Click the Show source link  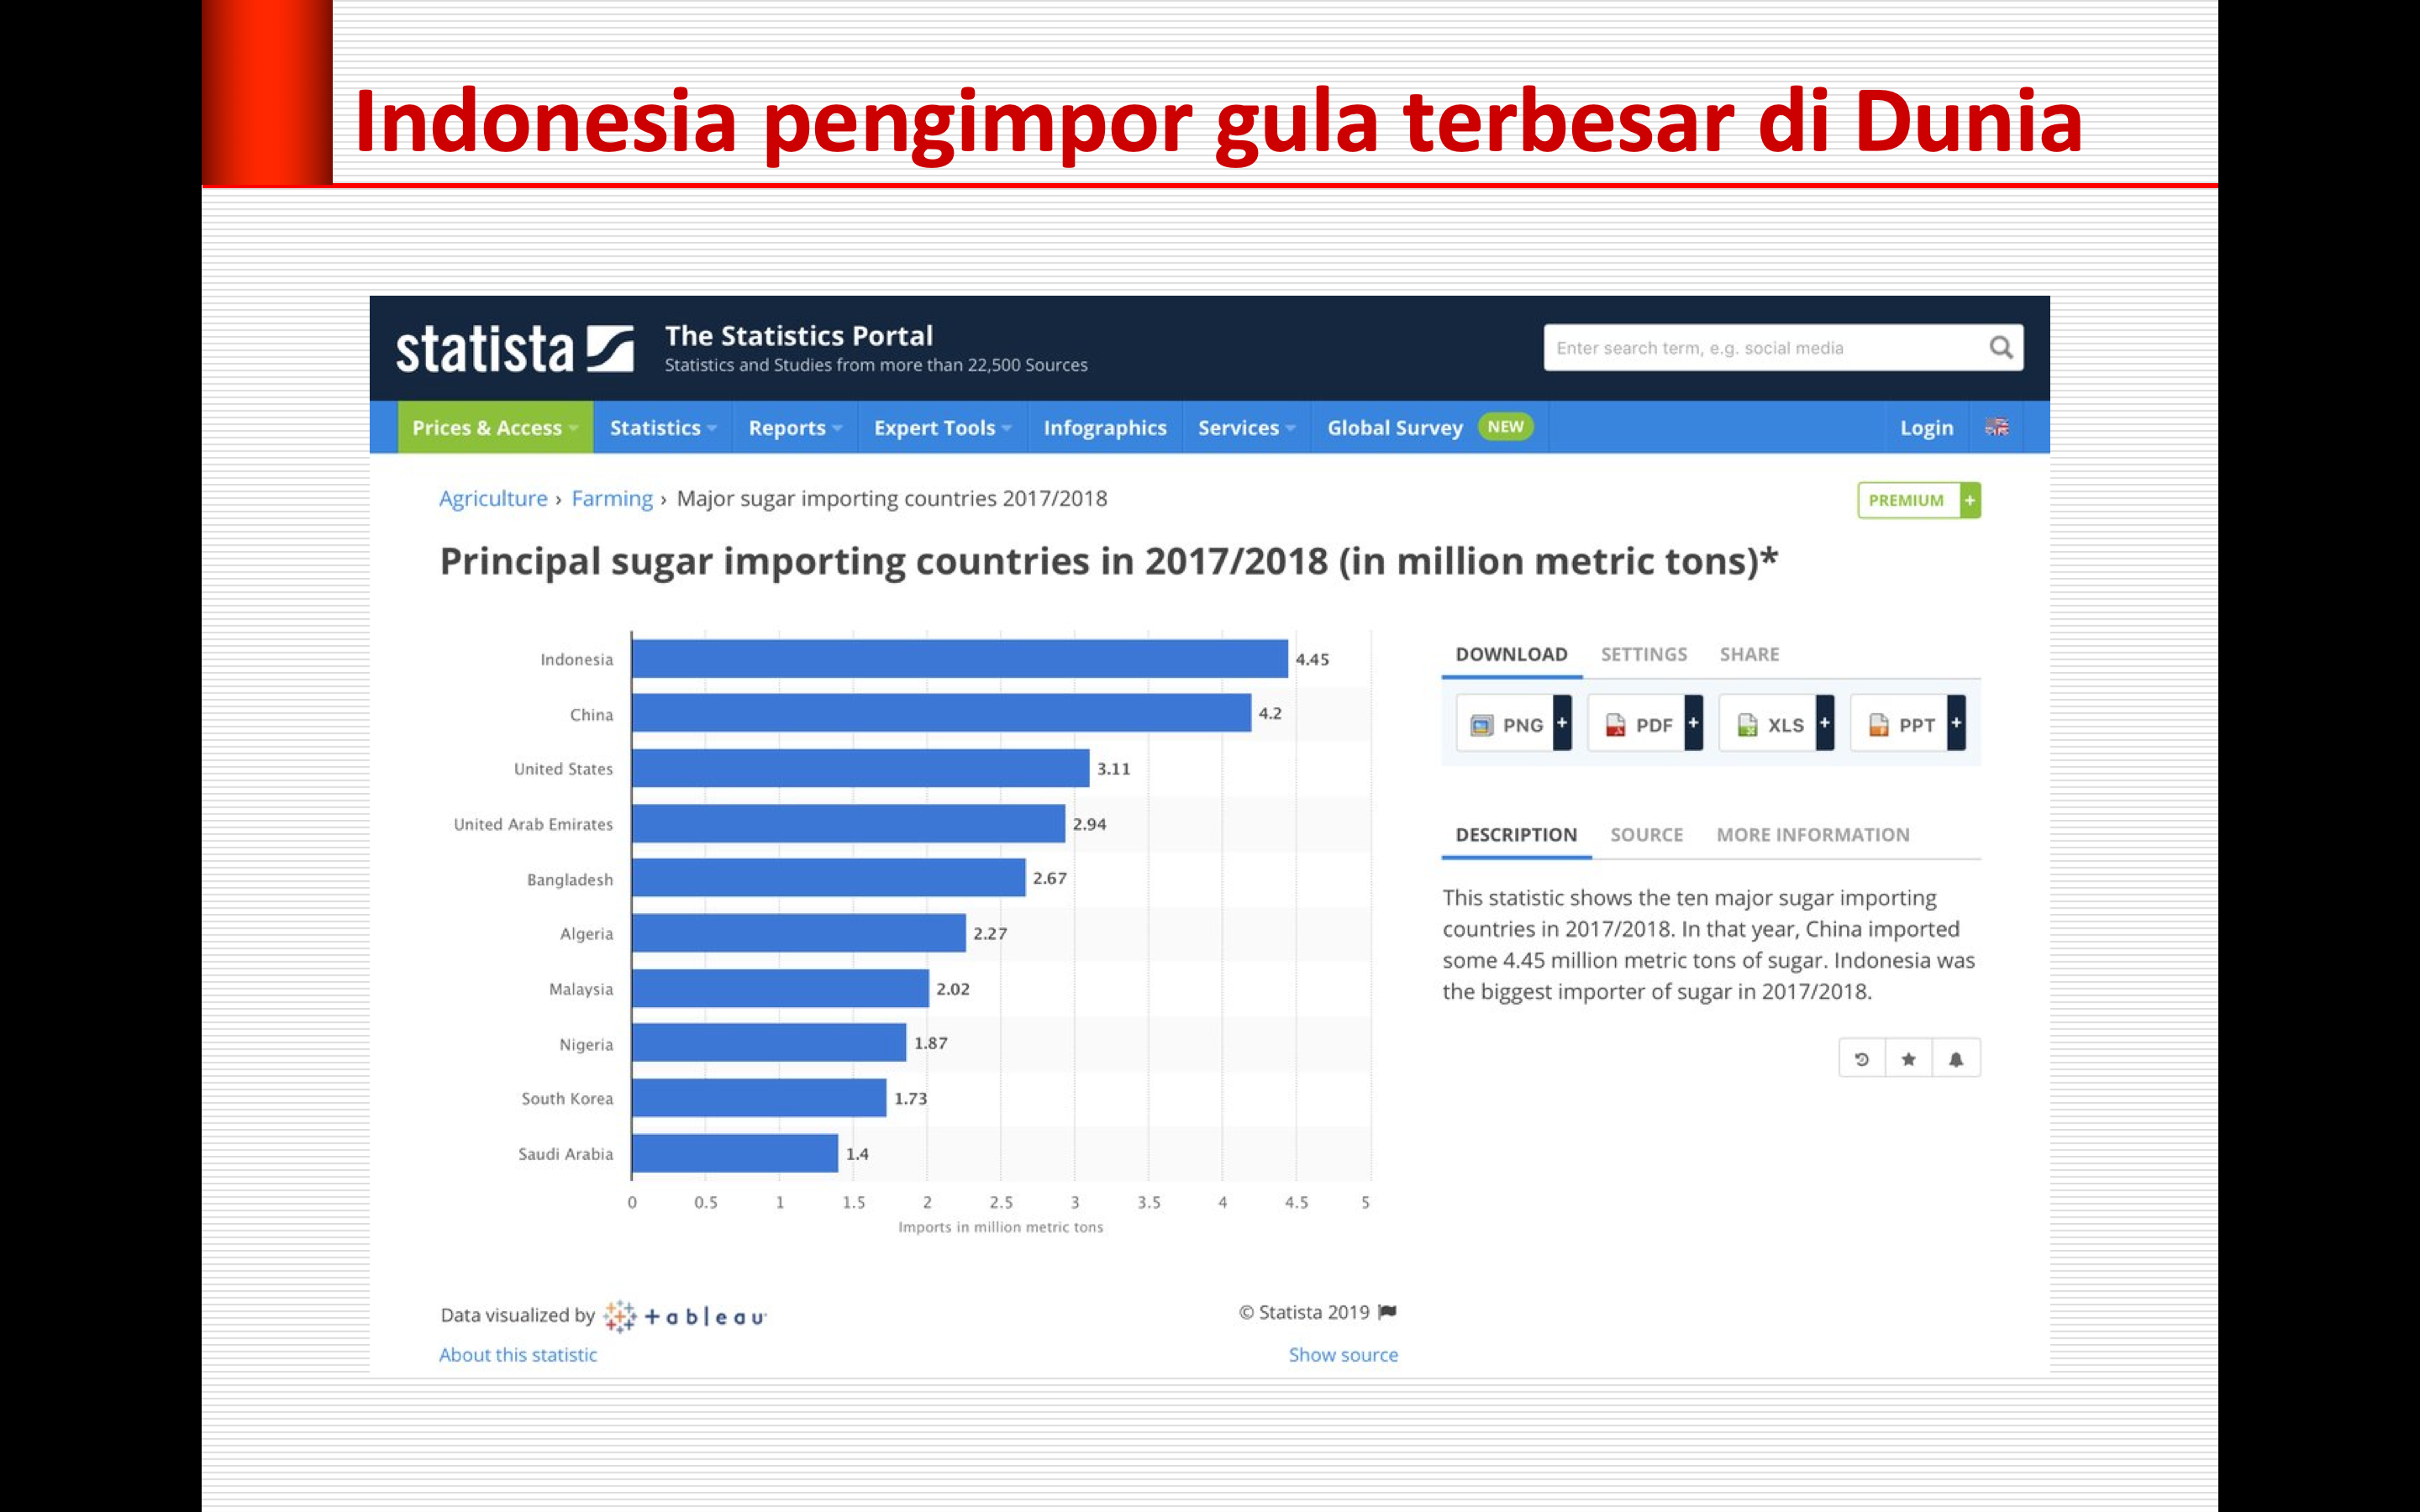click(1343, 1354)
